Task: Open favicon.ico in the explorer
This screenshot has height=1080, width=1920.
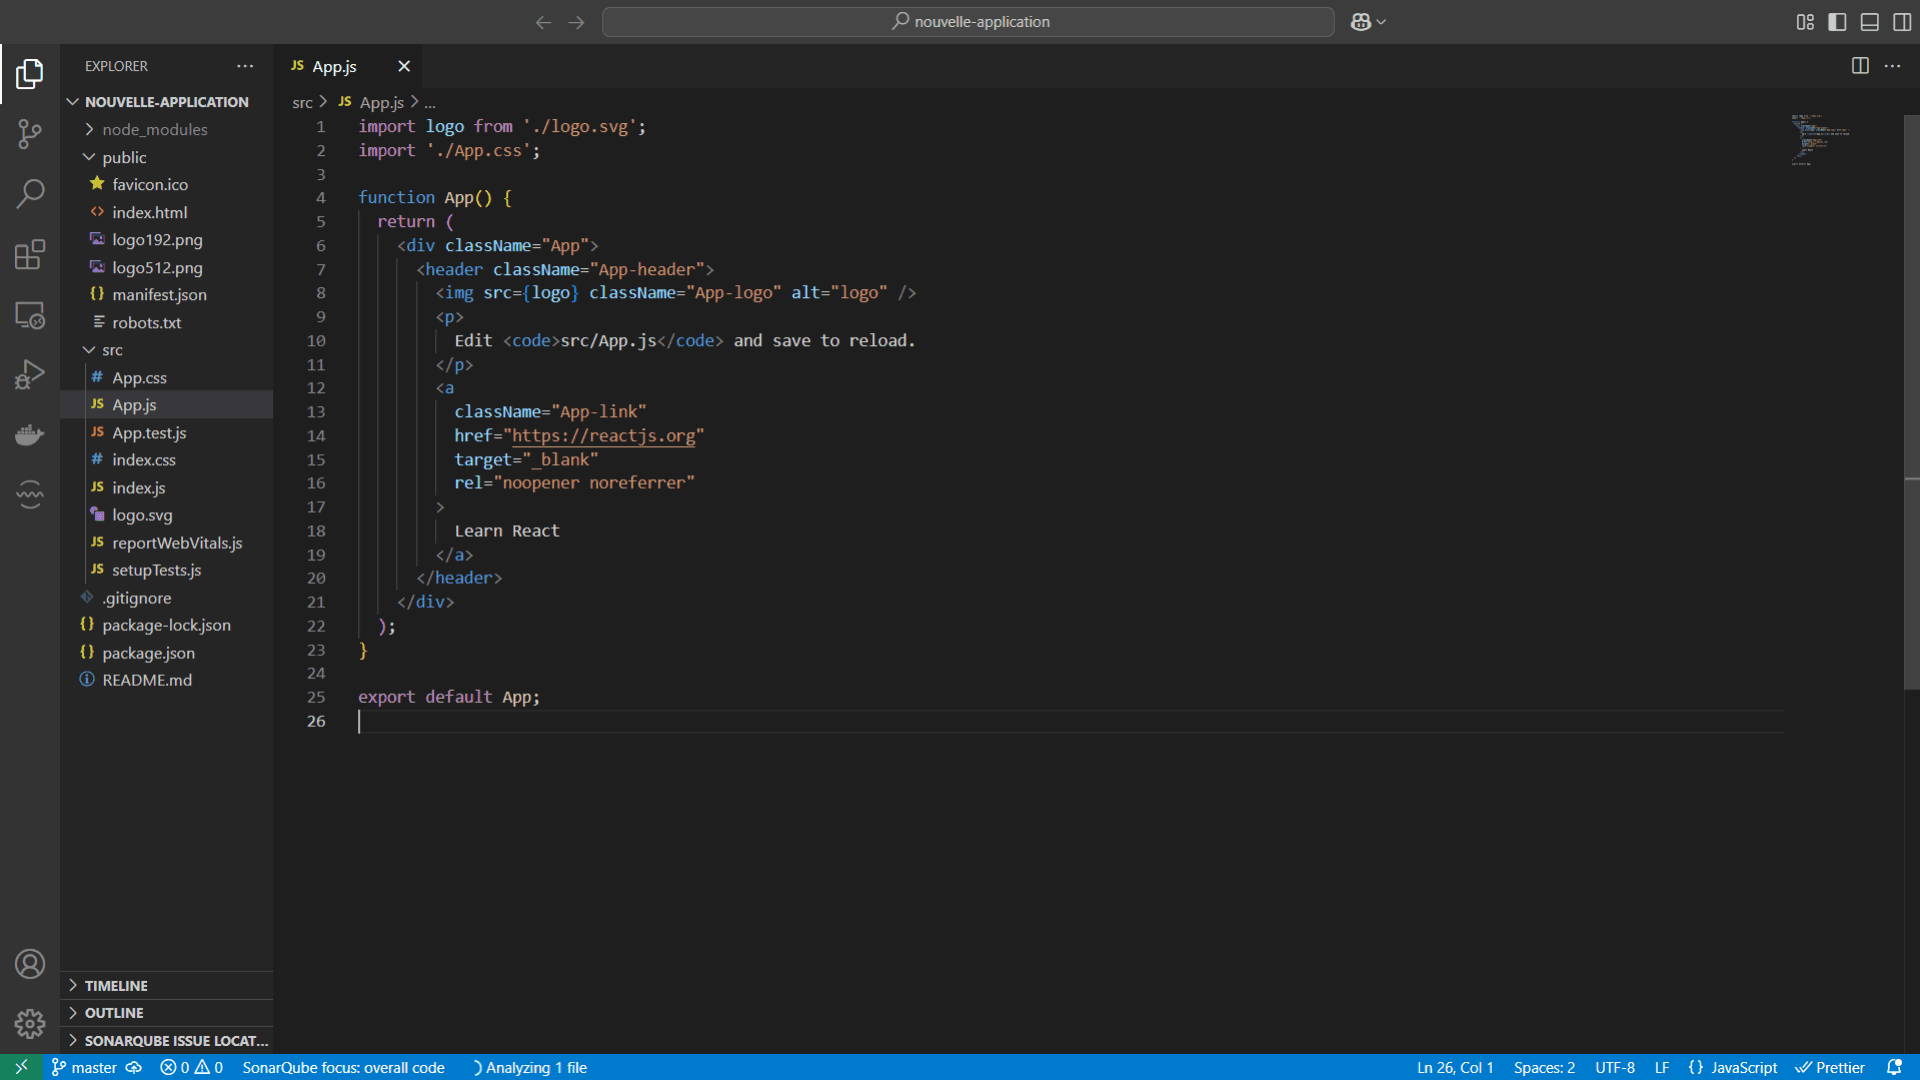Action: [x=166, y=184]
